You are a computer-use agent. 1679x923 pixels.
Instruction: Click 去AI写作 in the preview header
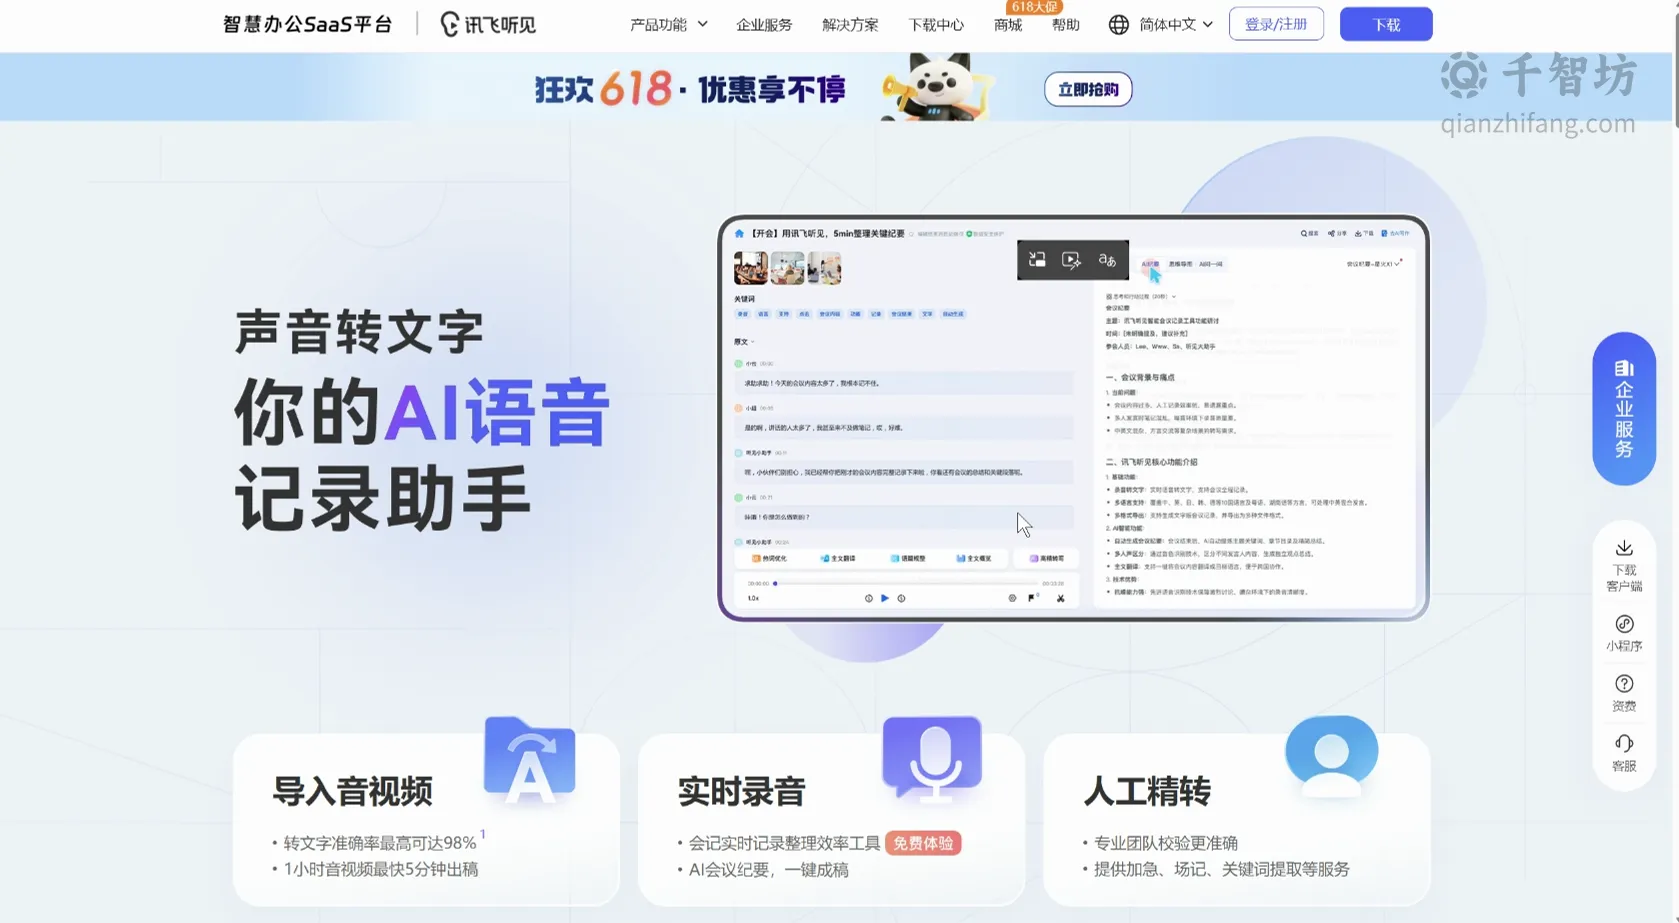(1395, 233)
